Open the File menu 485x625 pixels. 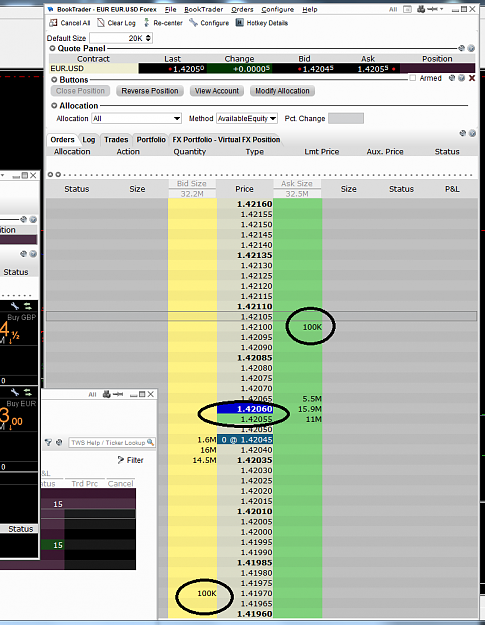[x=171, y=9]
